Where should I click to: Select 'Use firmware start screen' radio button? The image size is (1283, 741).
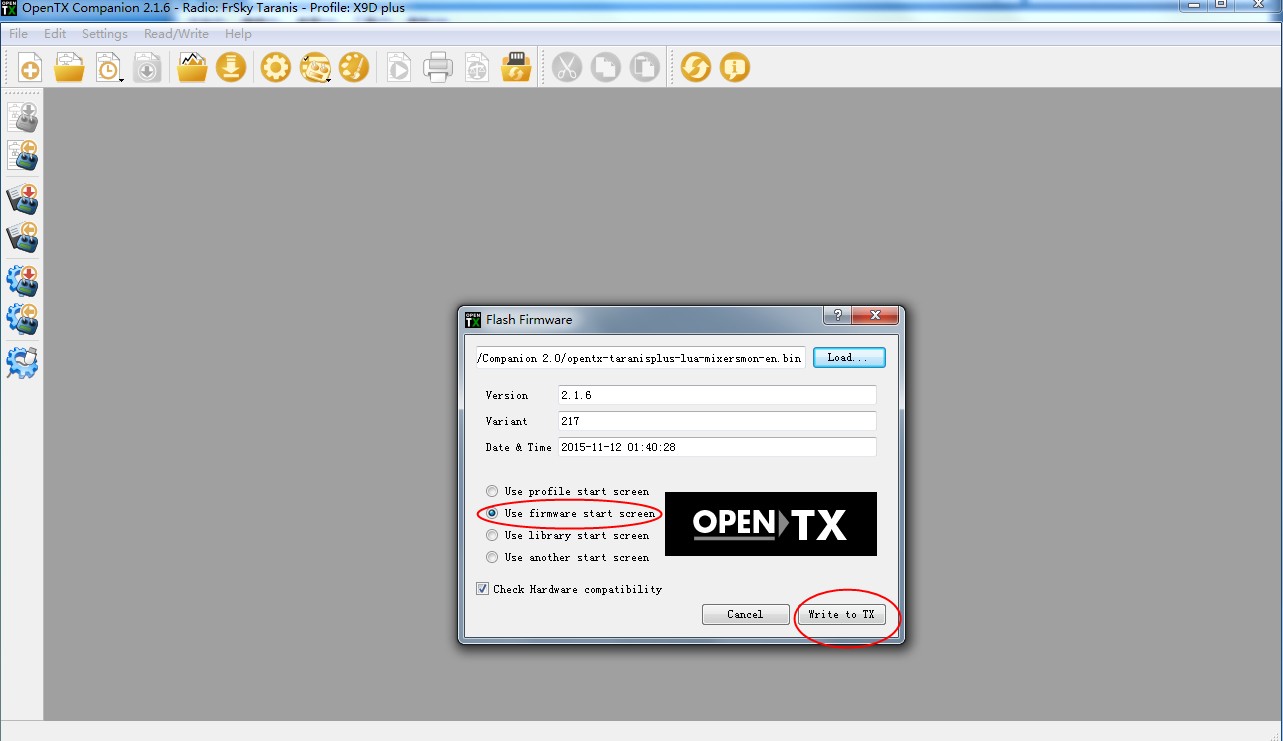pos(491,513)
